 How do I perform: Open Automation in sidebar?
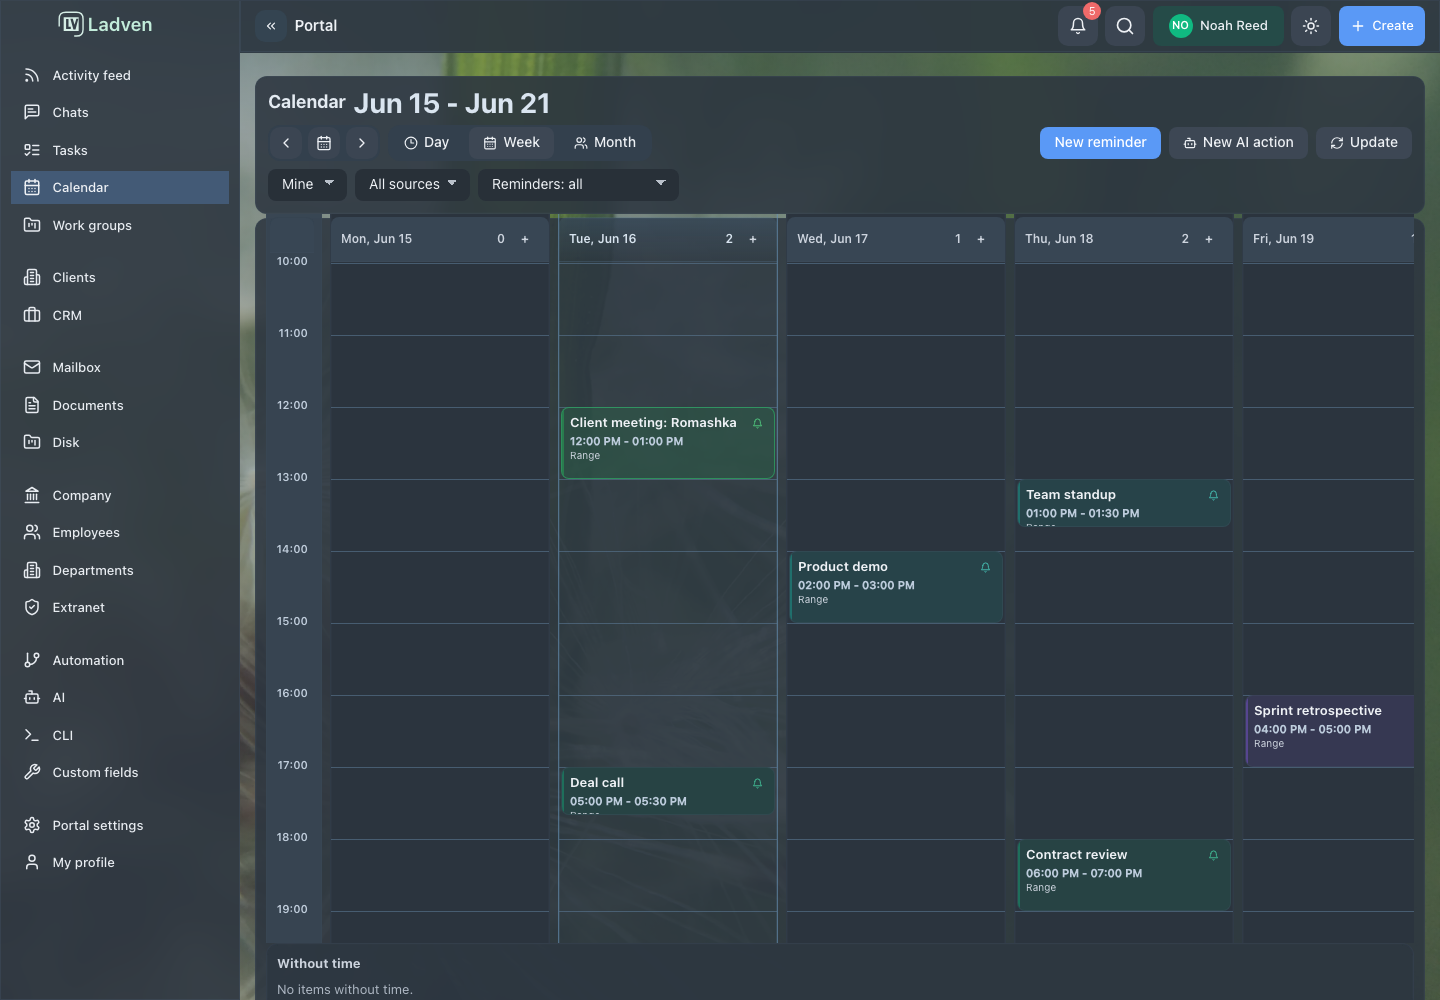(120, 660)
